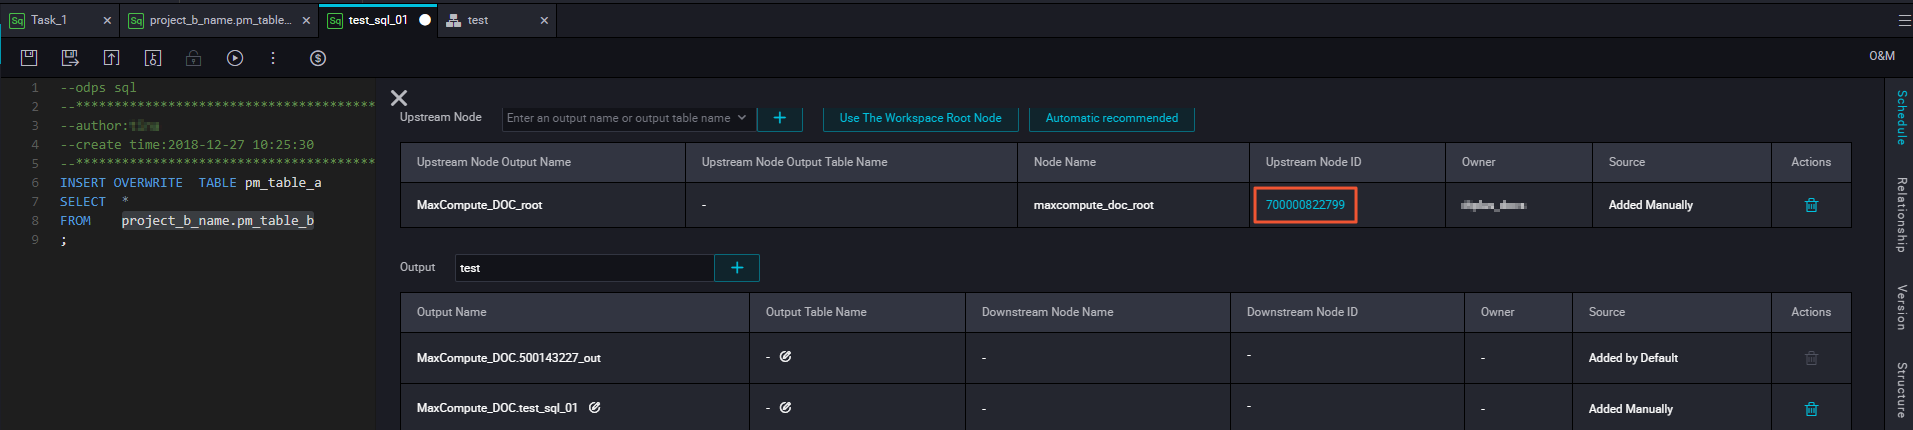Close the Task_1 tab
The height and width of the screenshot is (430, 1913).
107,20
